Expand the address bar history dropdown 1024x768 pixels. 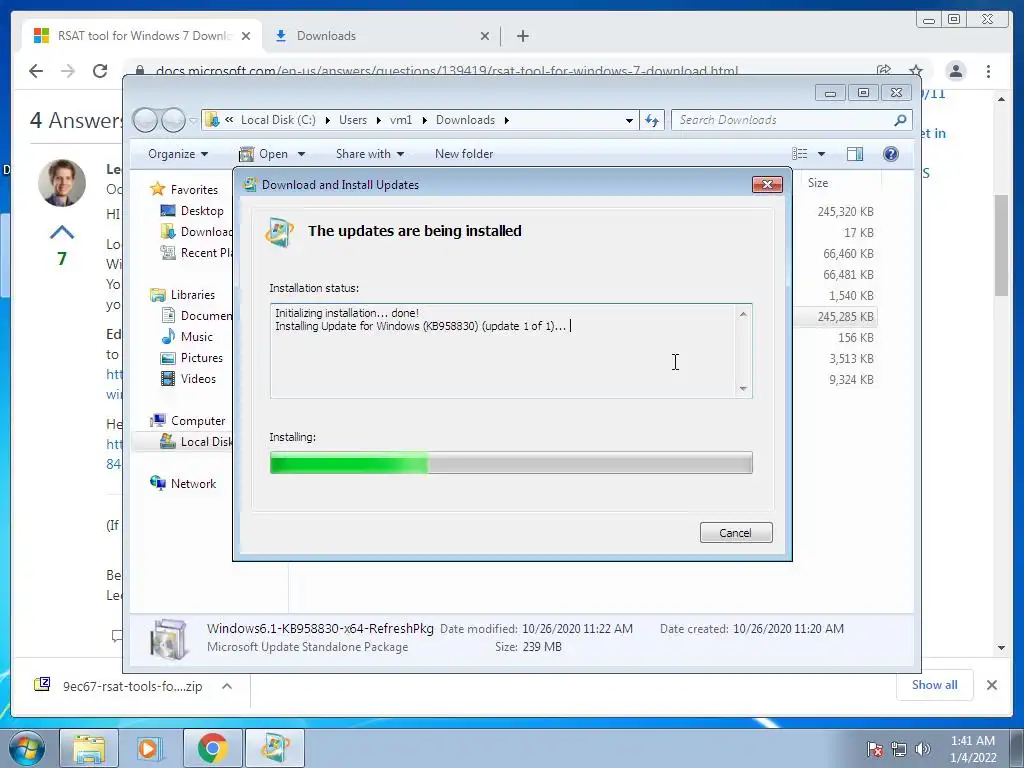tap(629, 120)
